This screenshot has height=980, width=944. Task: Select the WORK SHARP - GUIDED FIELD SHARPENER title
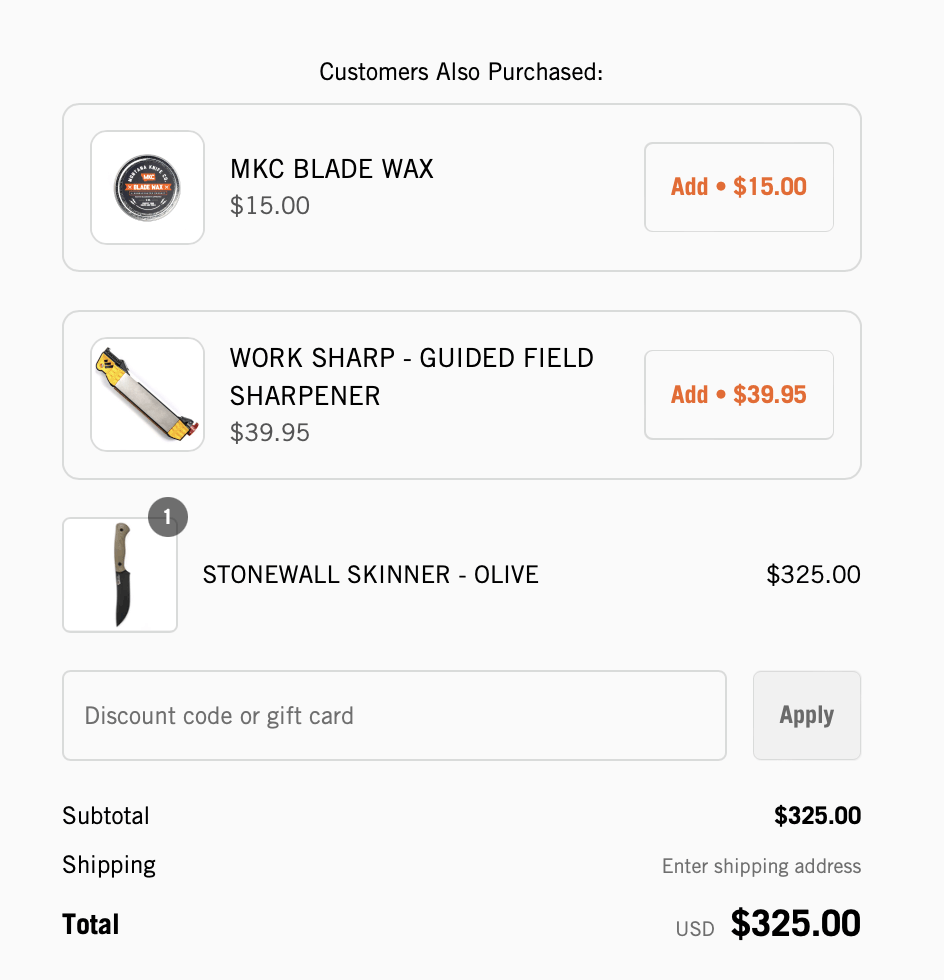412,376
